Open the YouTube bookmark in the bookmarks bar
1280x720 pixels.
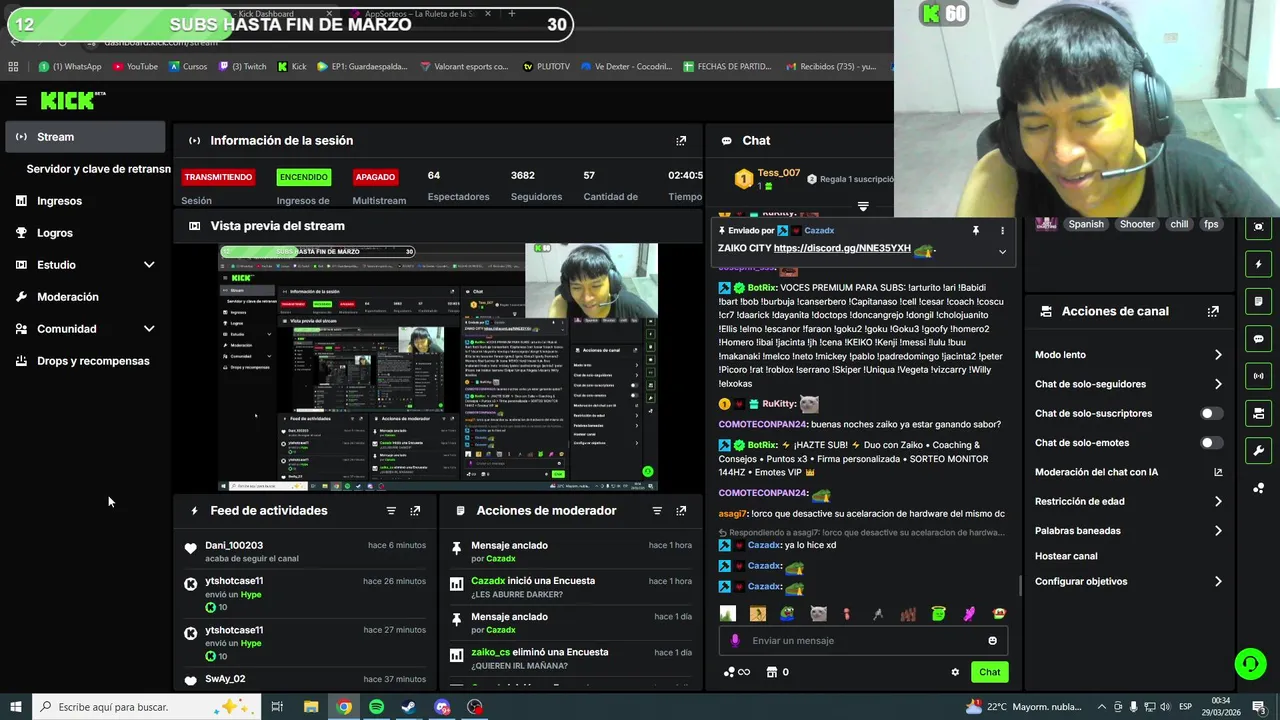135,67
